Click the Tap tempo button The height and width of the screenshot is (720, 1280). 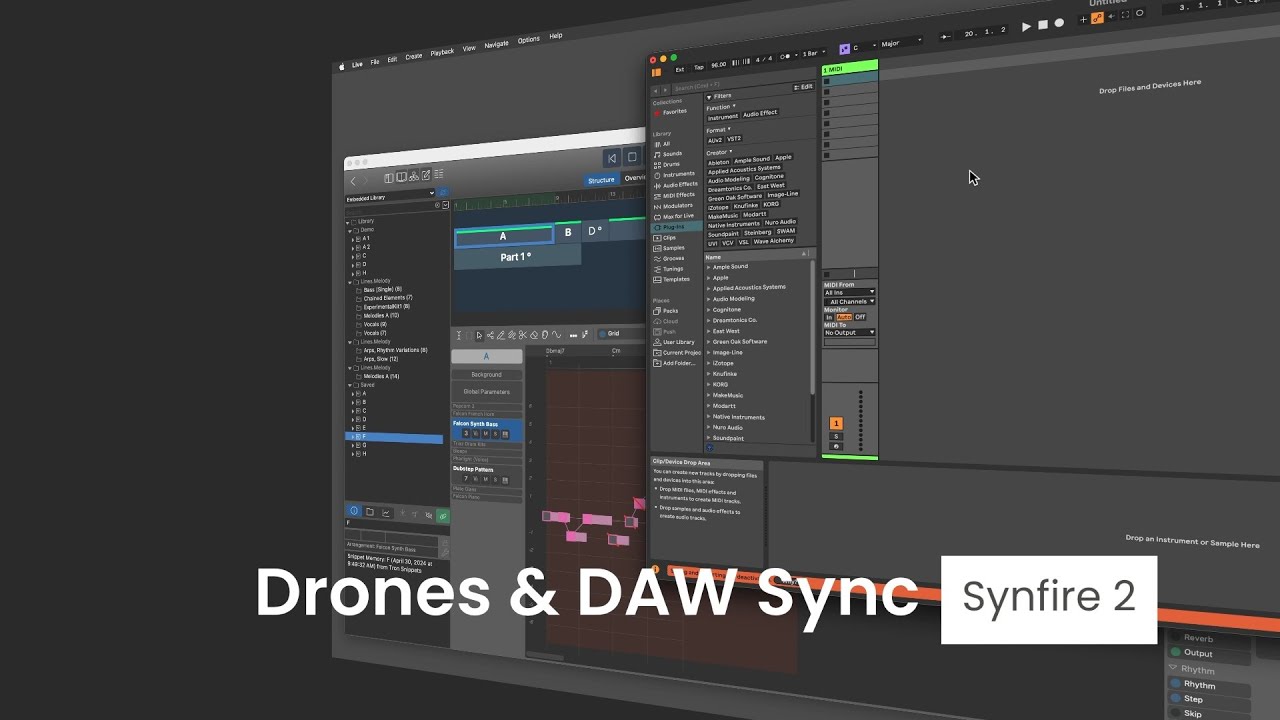tap(698, 67)
